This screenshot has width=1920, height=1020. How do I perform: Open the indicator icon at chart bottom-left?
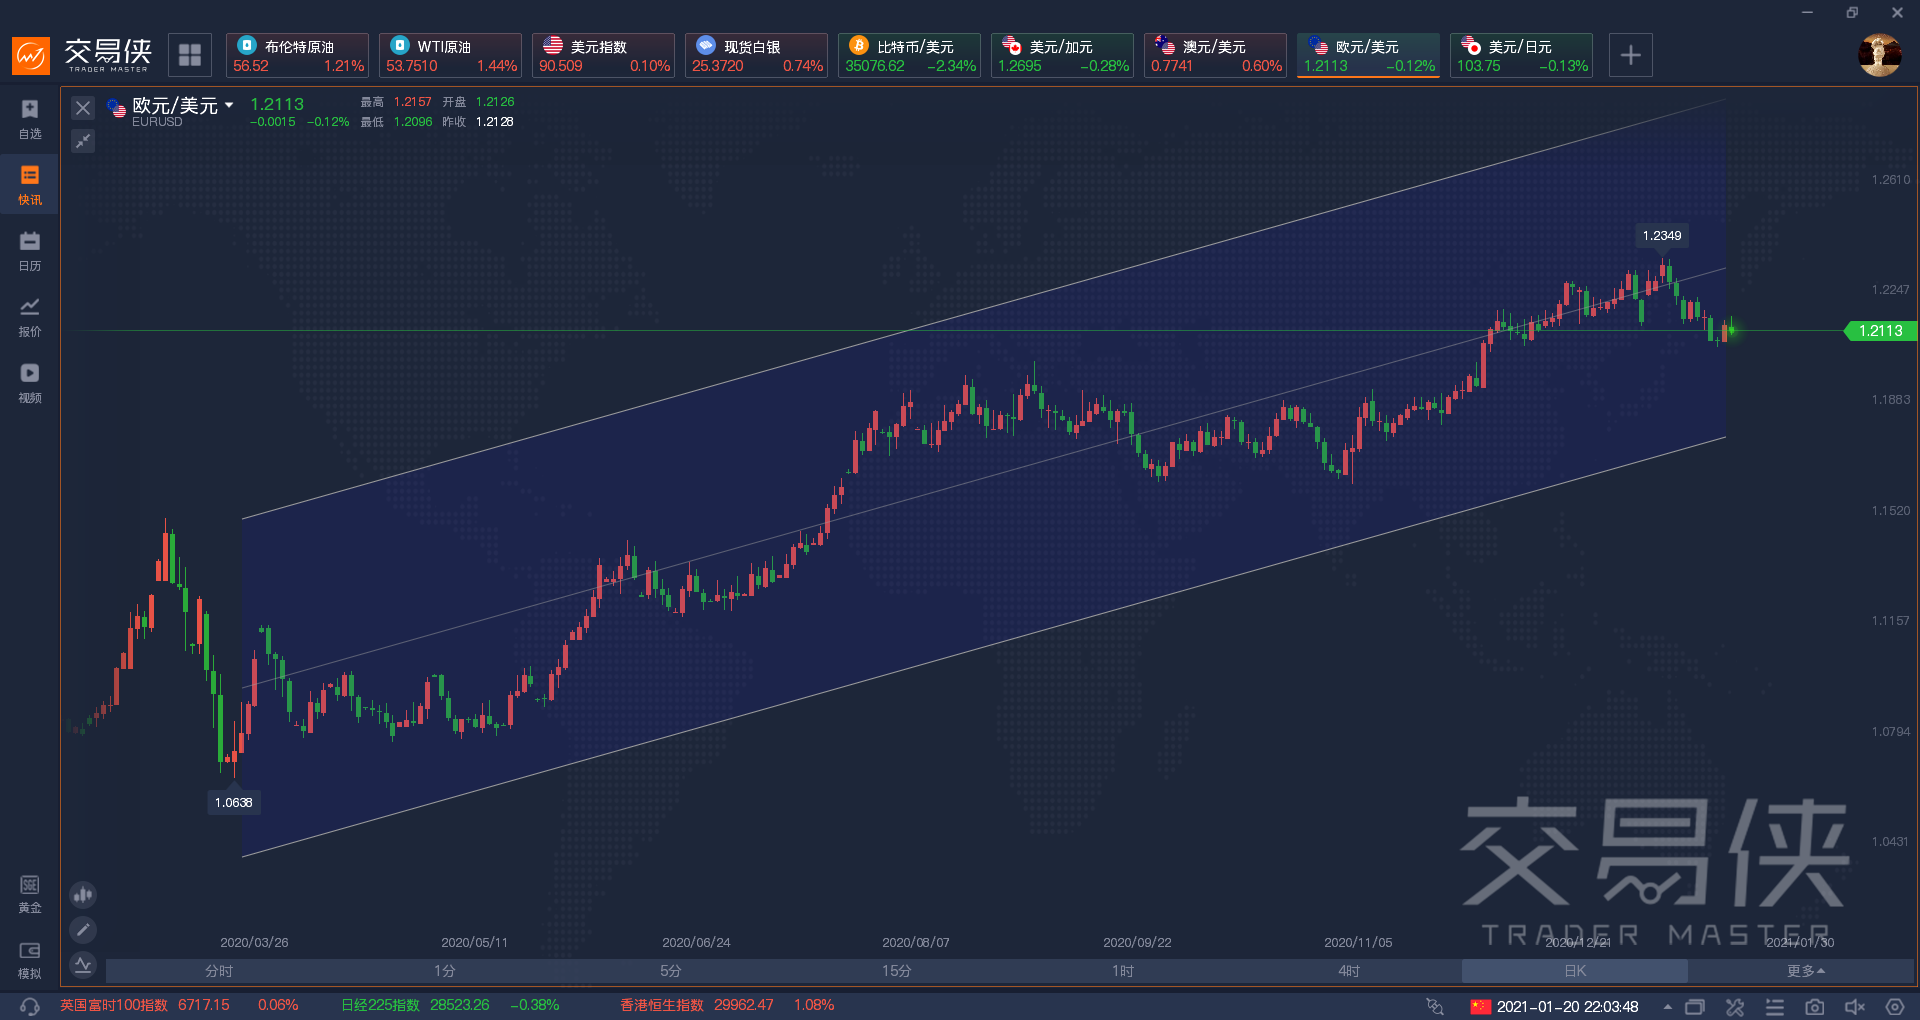[83, 965]
